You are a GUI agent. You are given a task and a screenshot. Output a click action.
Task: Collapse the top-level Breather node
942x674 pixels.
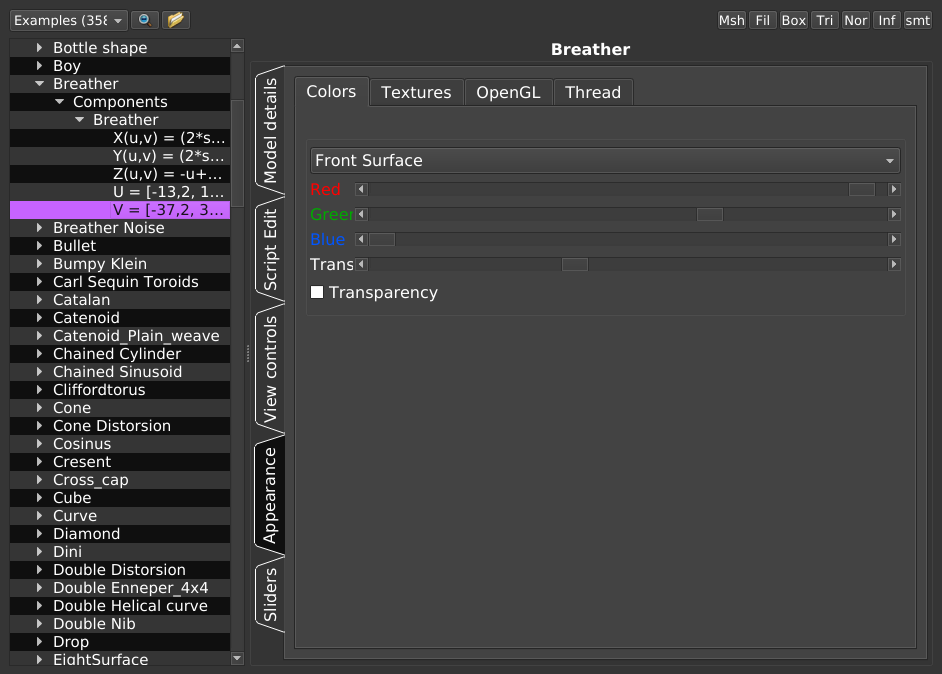coord(40,83)
